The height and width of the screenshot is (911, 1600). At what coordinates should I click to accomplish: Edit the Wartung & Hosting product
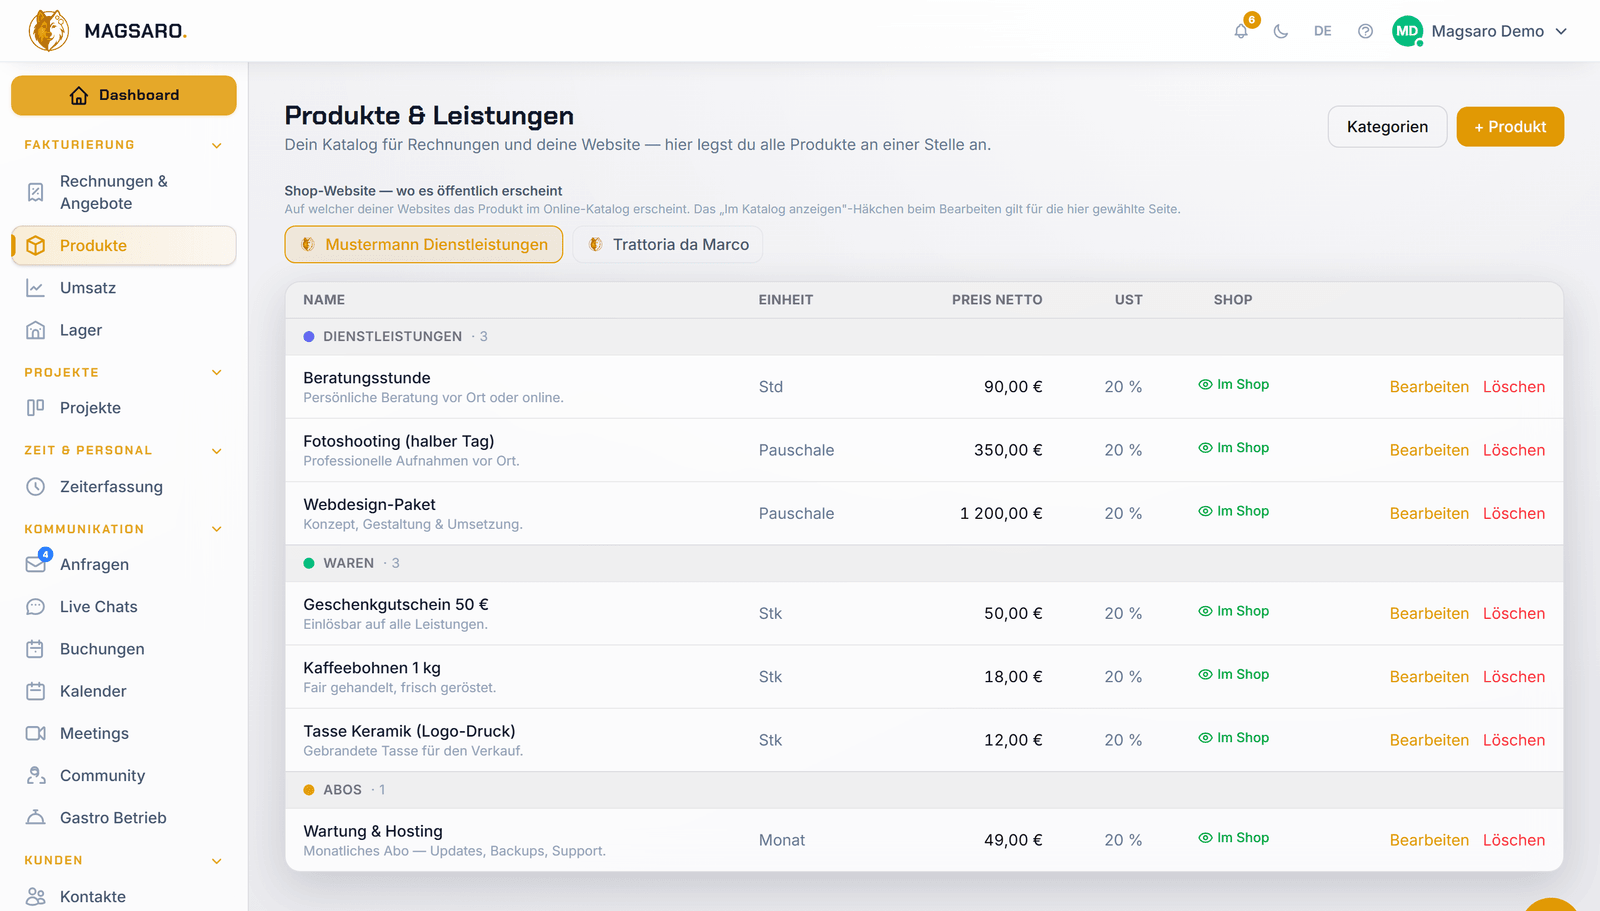click(x=1429, y=841)
